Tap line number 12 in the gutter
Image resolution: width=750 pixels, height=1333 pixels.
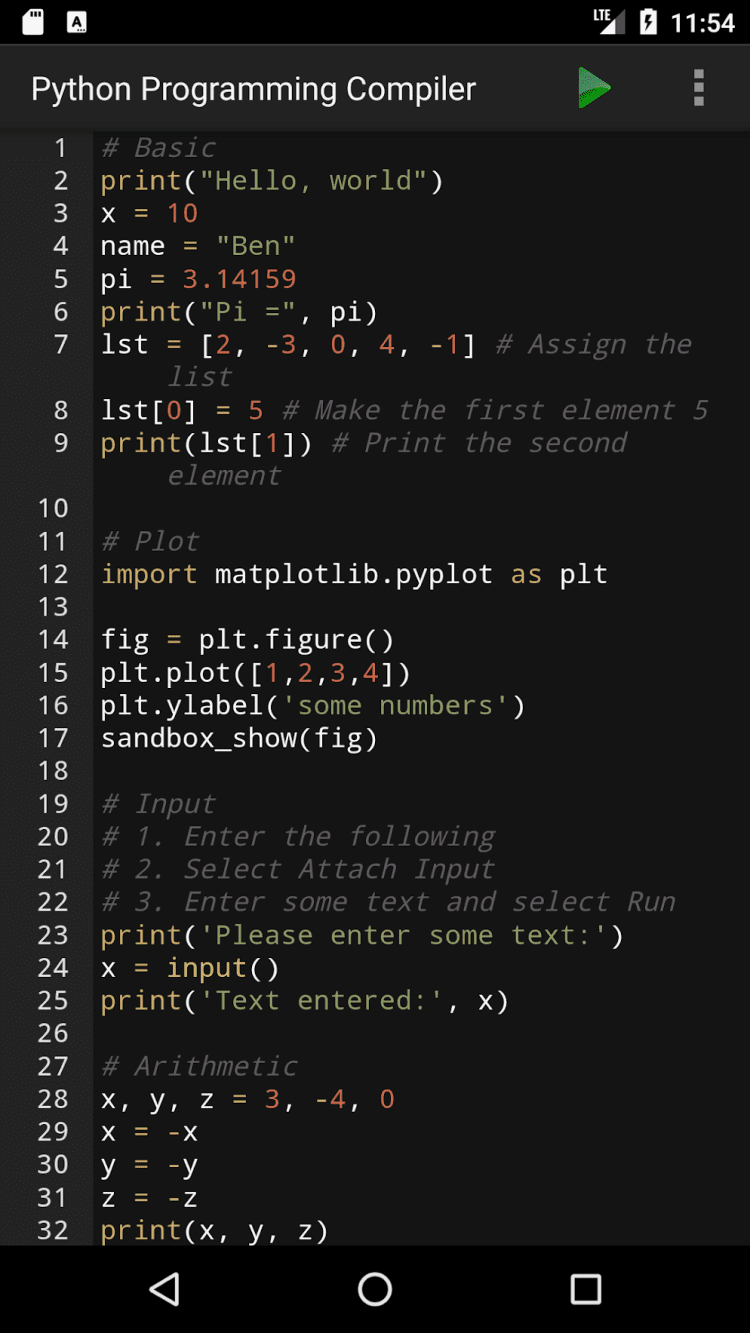pyautogui.click(x=53, y=574)
